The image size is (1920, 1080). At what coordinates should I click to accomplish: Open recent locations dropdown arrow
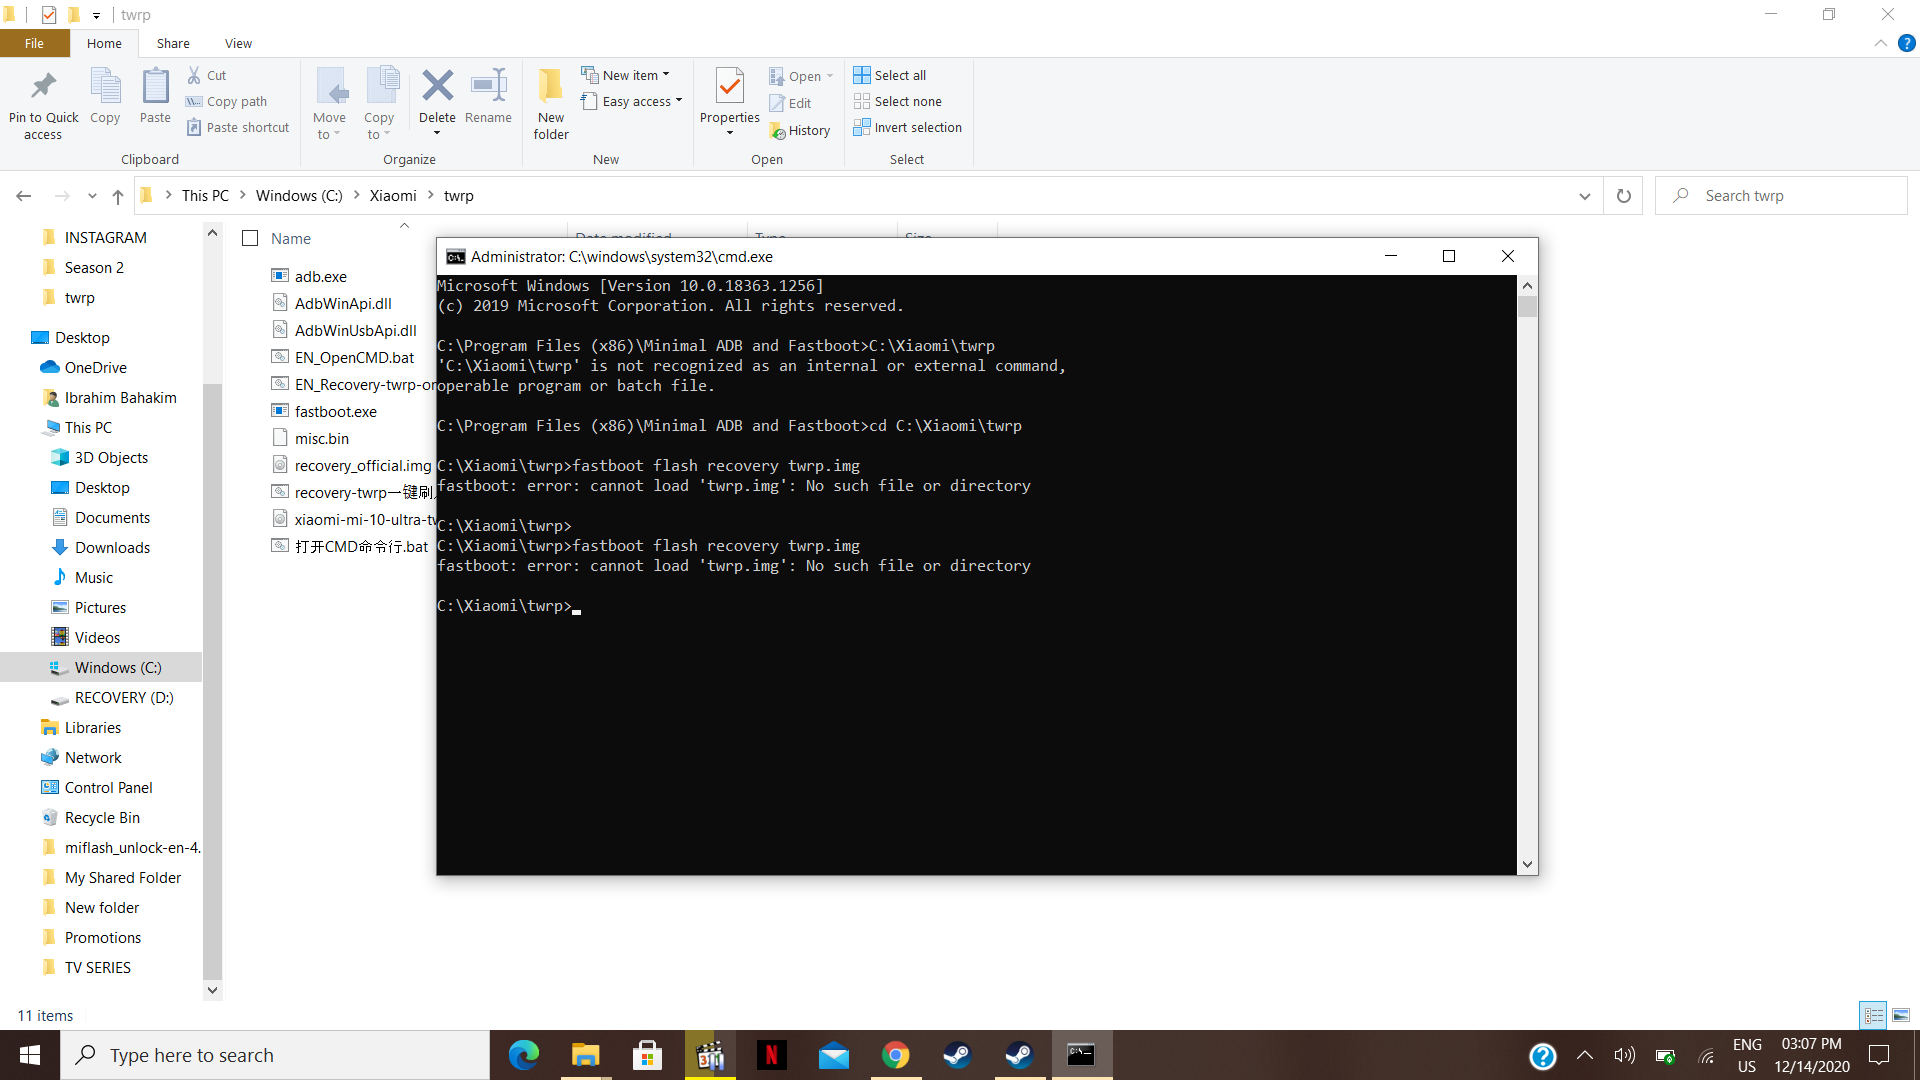[92, 196]
